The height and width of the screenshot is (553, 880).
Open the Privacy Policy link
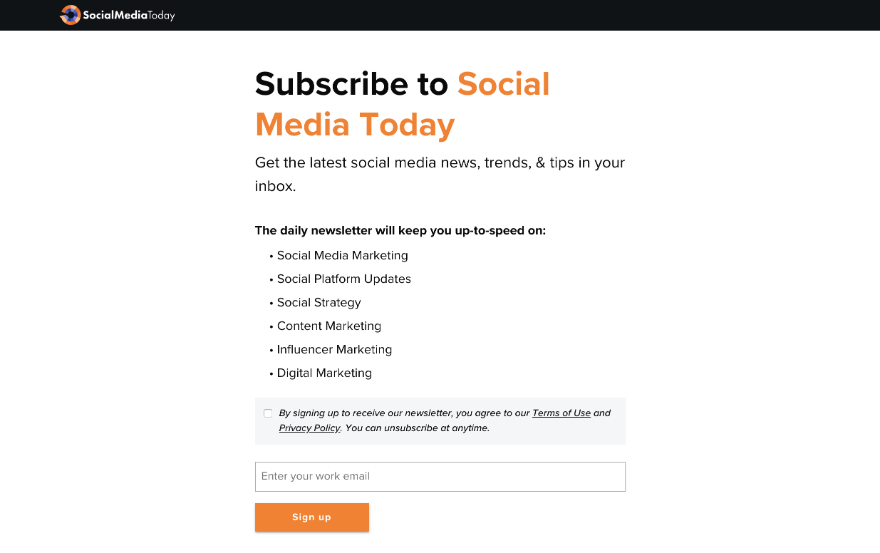(x=309, y=428)
